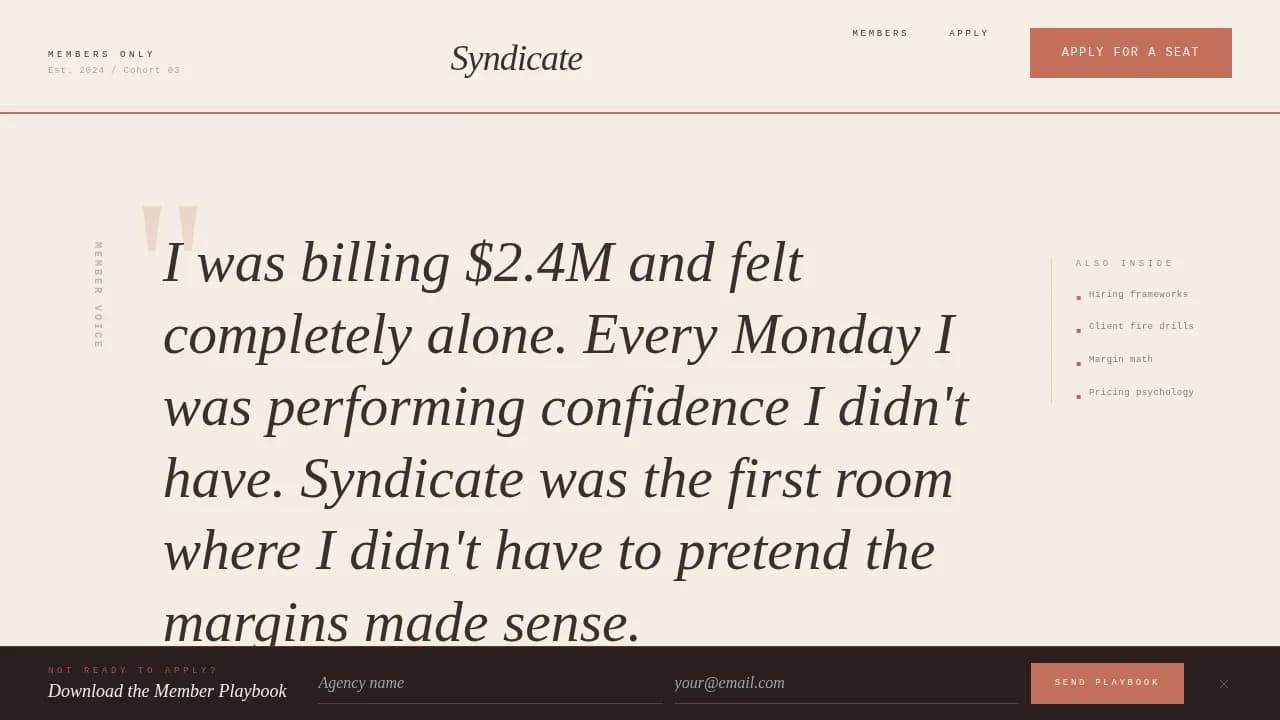Click the Also Inside heading
1280x720 pixels.
pos(1124,264)
